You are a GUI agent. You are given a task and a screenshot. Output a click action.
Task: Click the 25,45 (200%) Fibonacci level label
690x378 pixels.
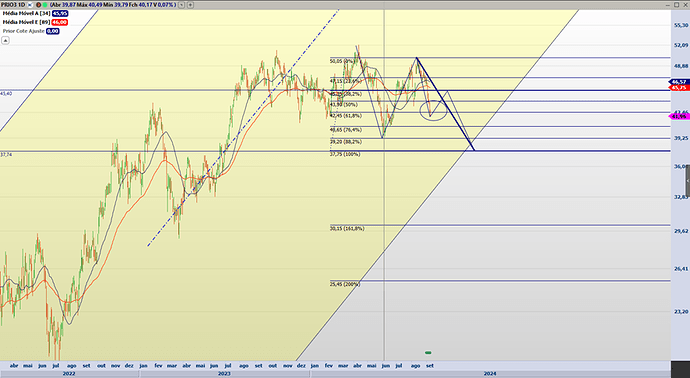coord(345,284)
